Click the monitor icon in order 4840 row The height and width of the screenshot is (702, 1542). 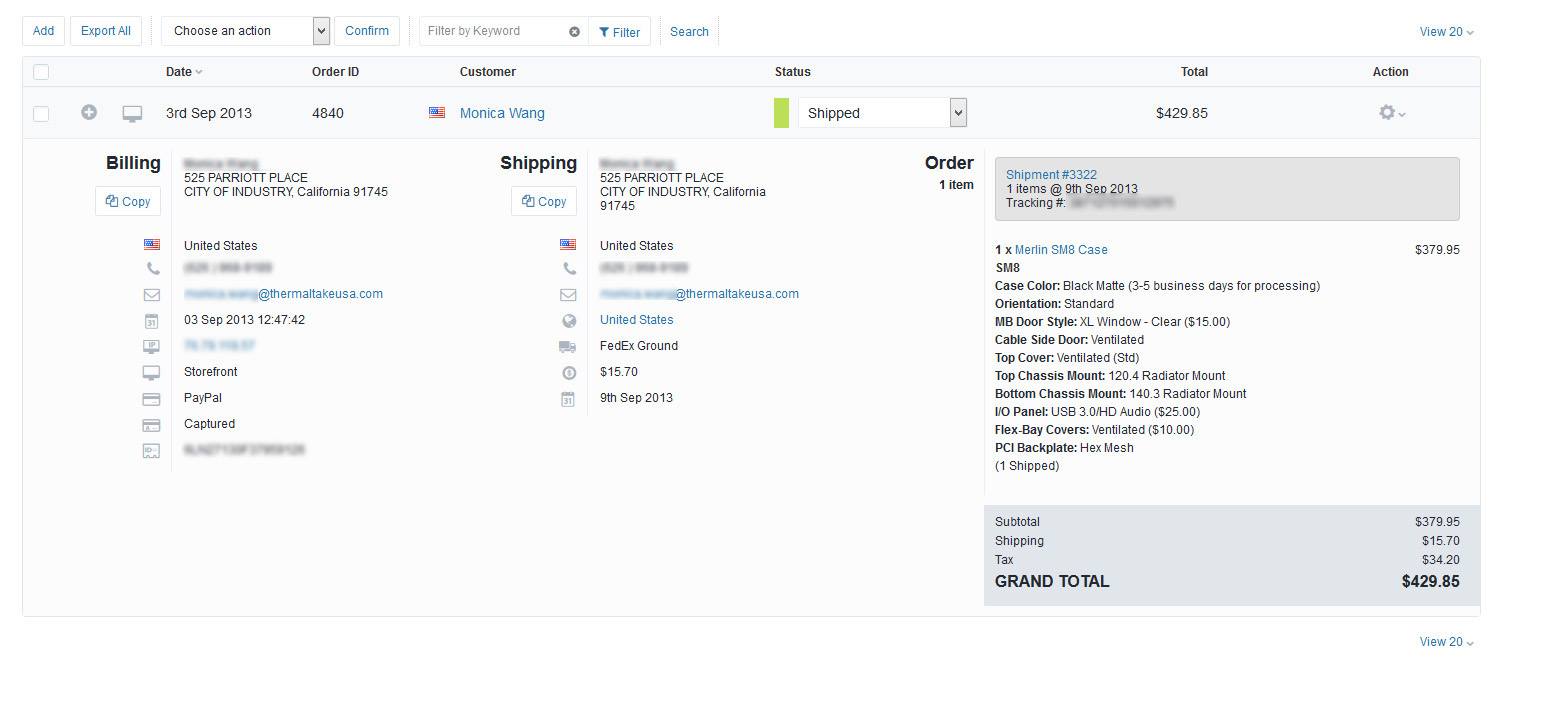click(x=132, y=114)
